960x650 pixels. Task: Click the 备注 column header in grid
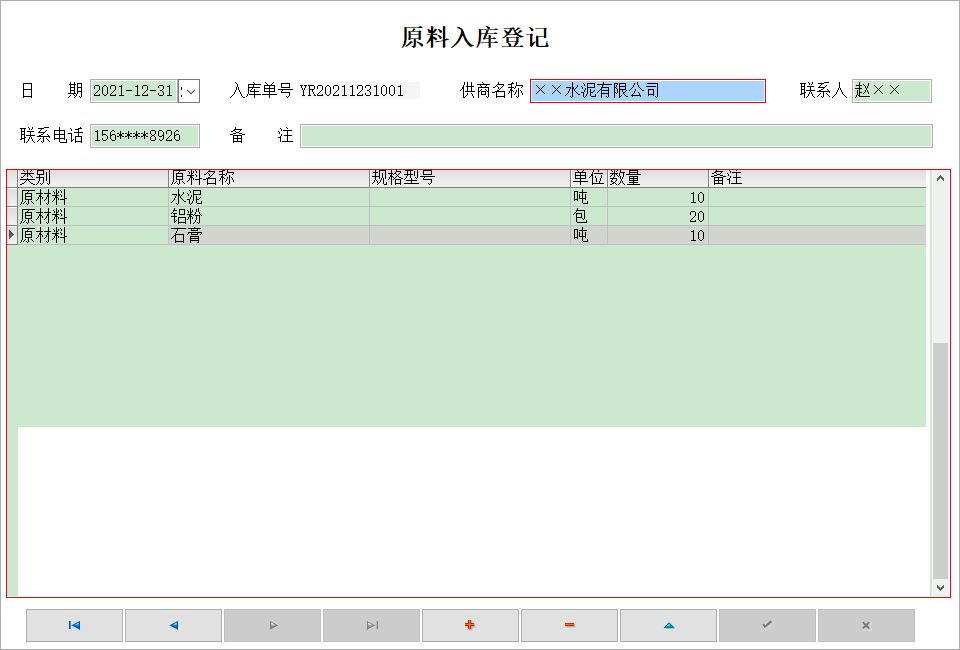click(x=817, y=178)
